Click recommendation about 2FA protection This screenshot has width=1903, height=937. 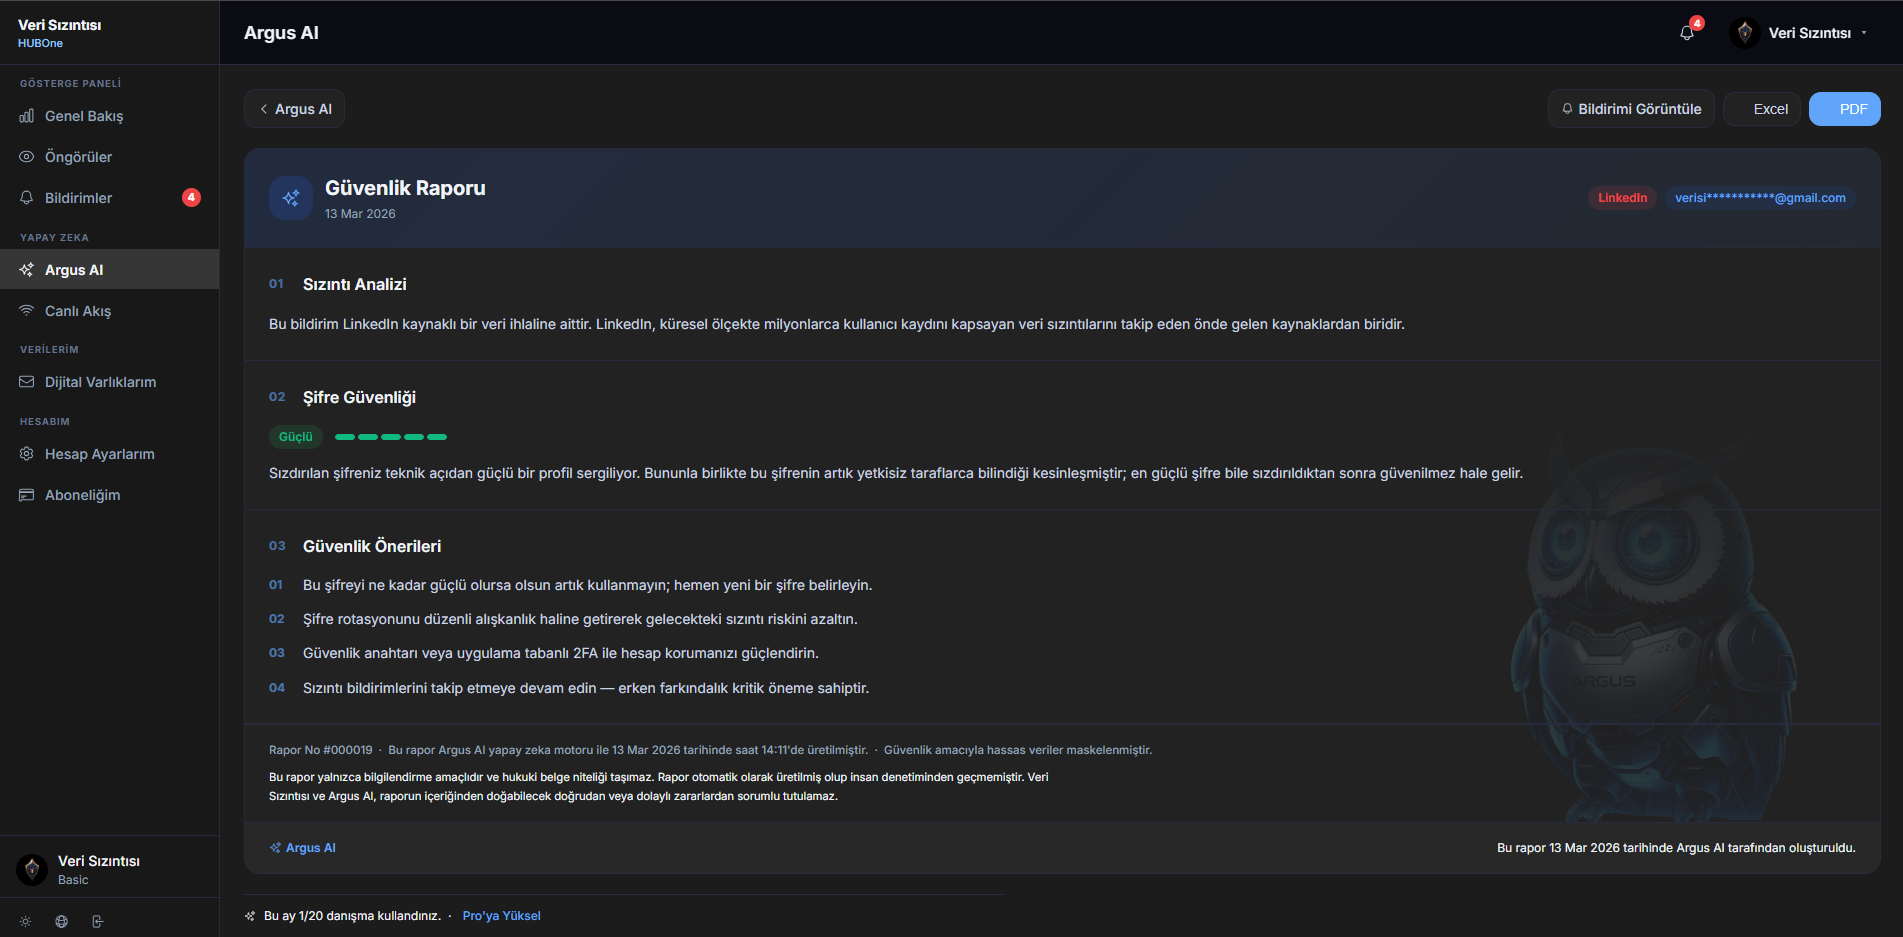click(x=561, y=653)
